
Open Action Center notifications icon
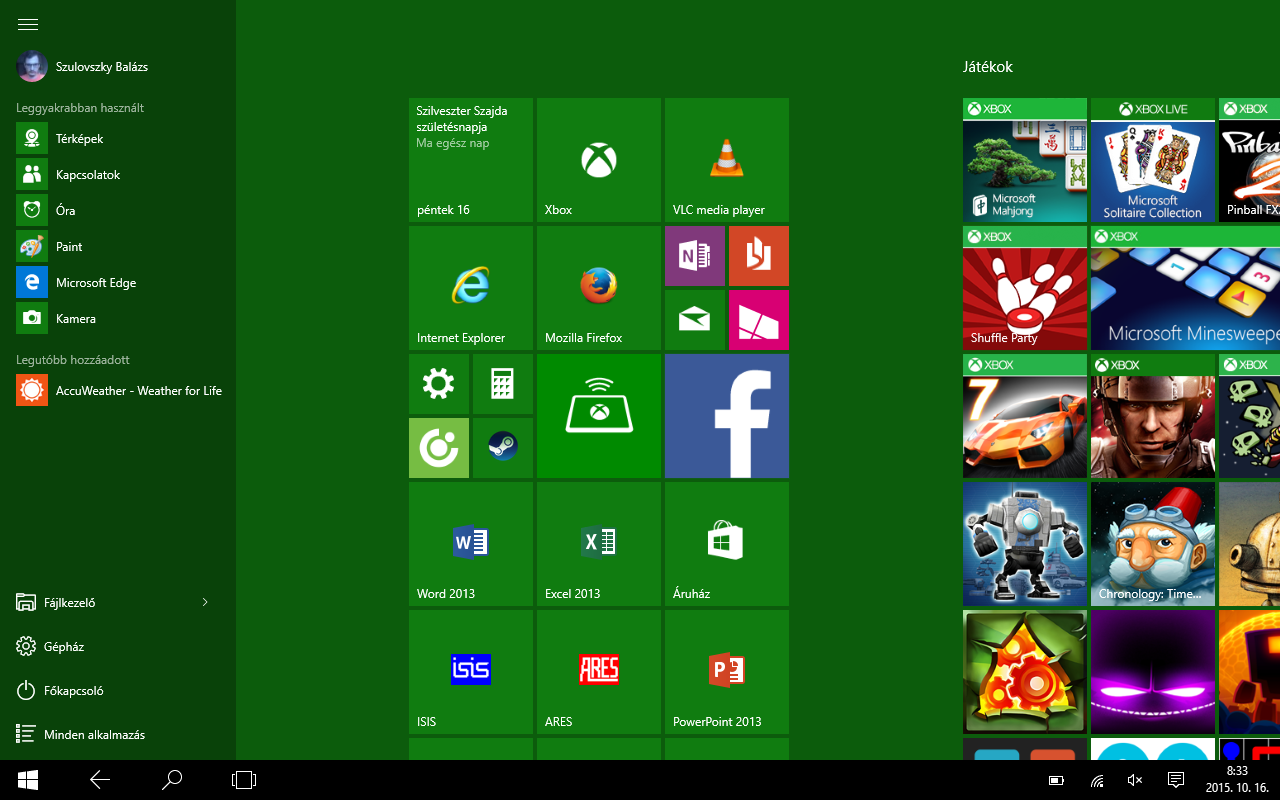tap(1176, 780)
